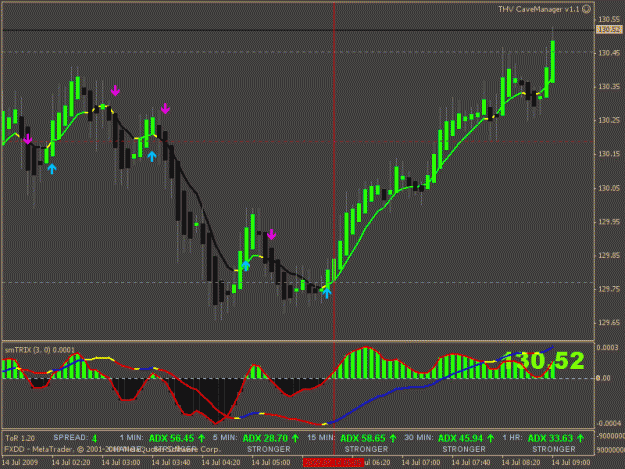Click the 14 Jul 02:20 time label
Screen dimensions: 625x469
(71, 463)
